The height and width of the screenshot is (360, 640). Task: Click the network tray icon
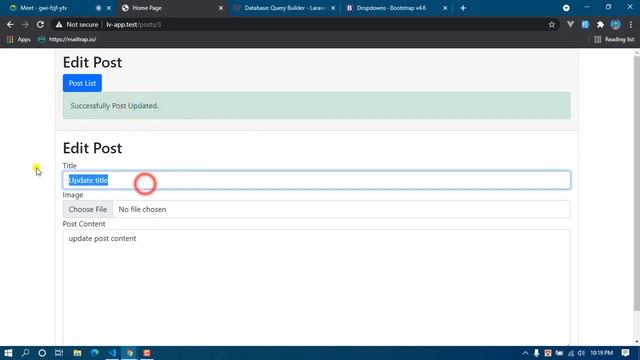pos(571,353)
